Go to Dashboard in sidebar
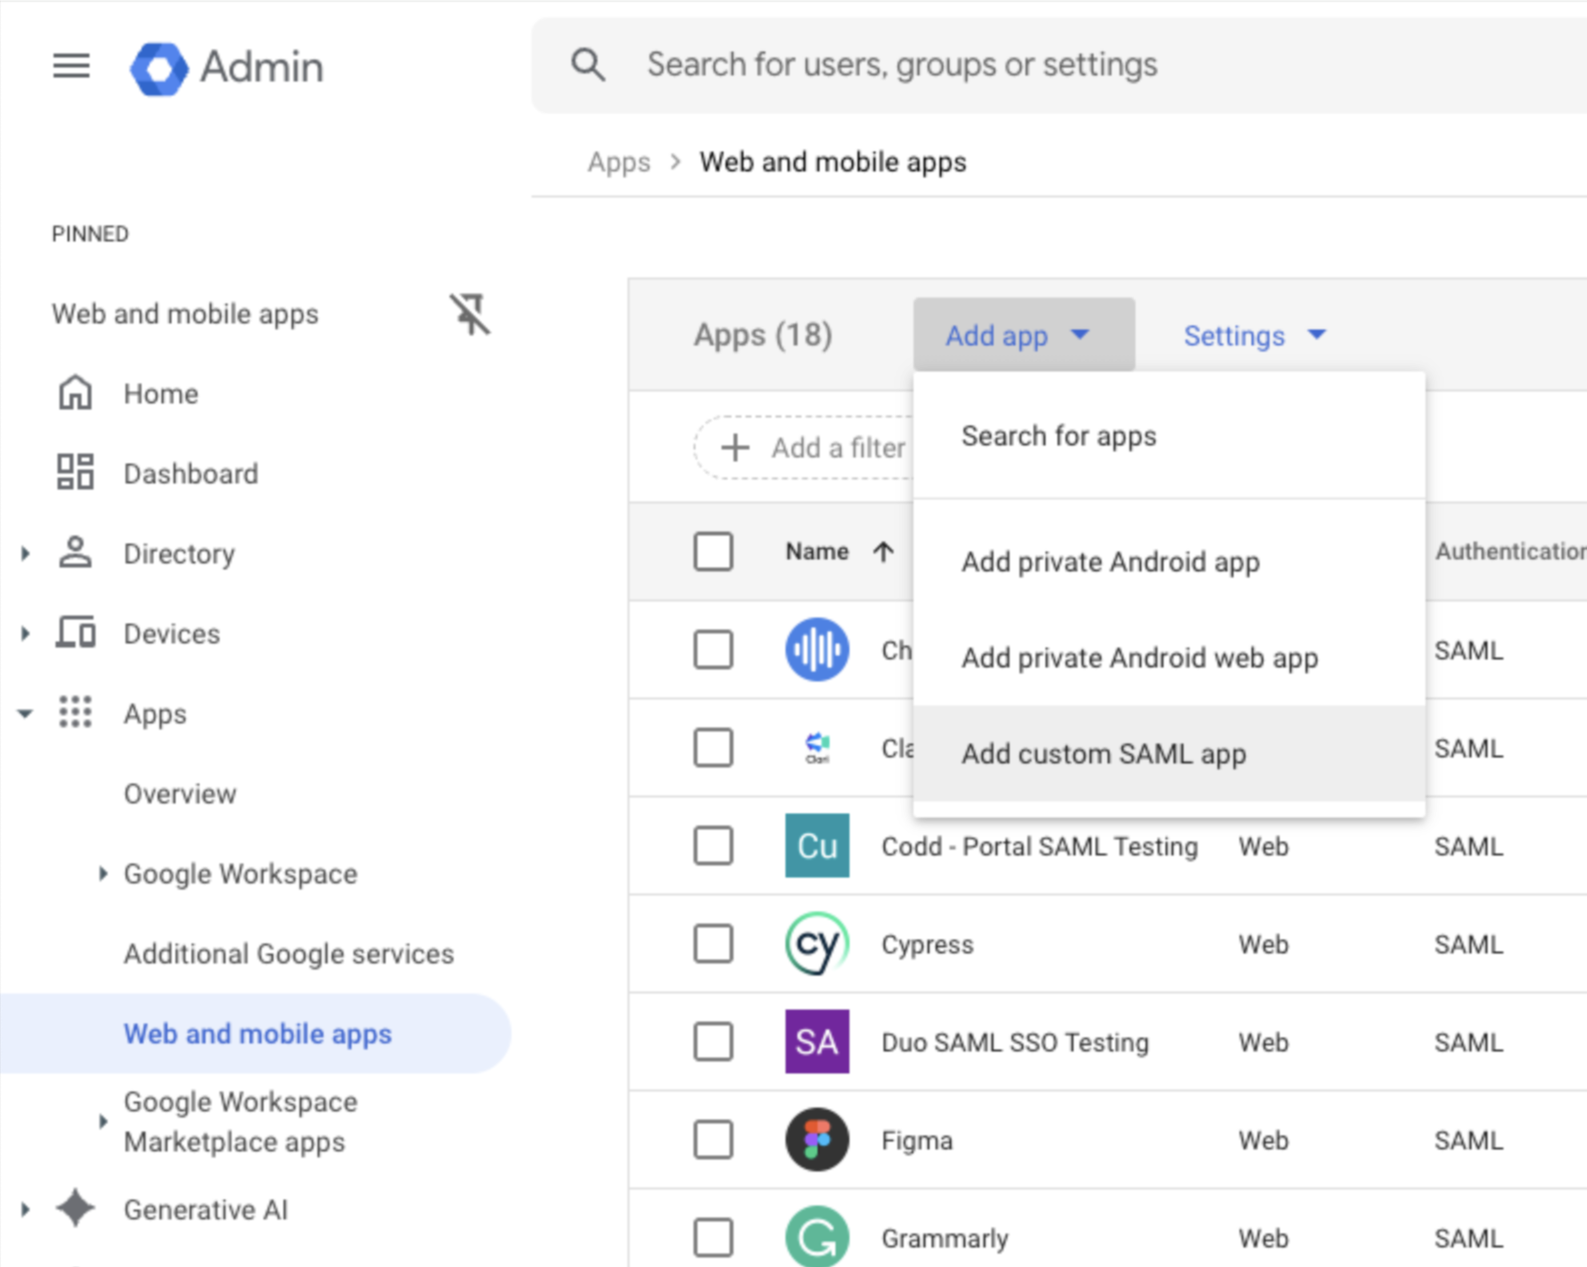Screen dimensions: 1587x1267 pyautogui.click(x=191, y=474)
